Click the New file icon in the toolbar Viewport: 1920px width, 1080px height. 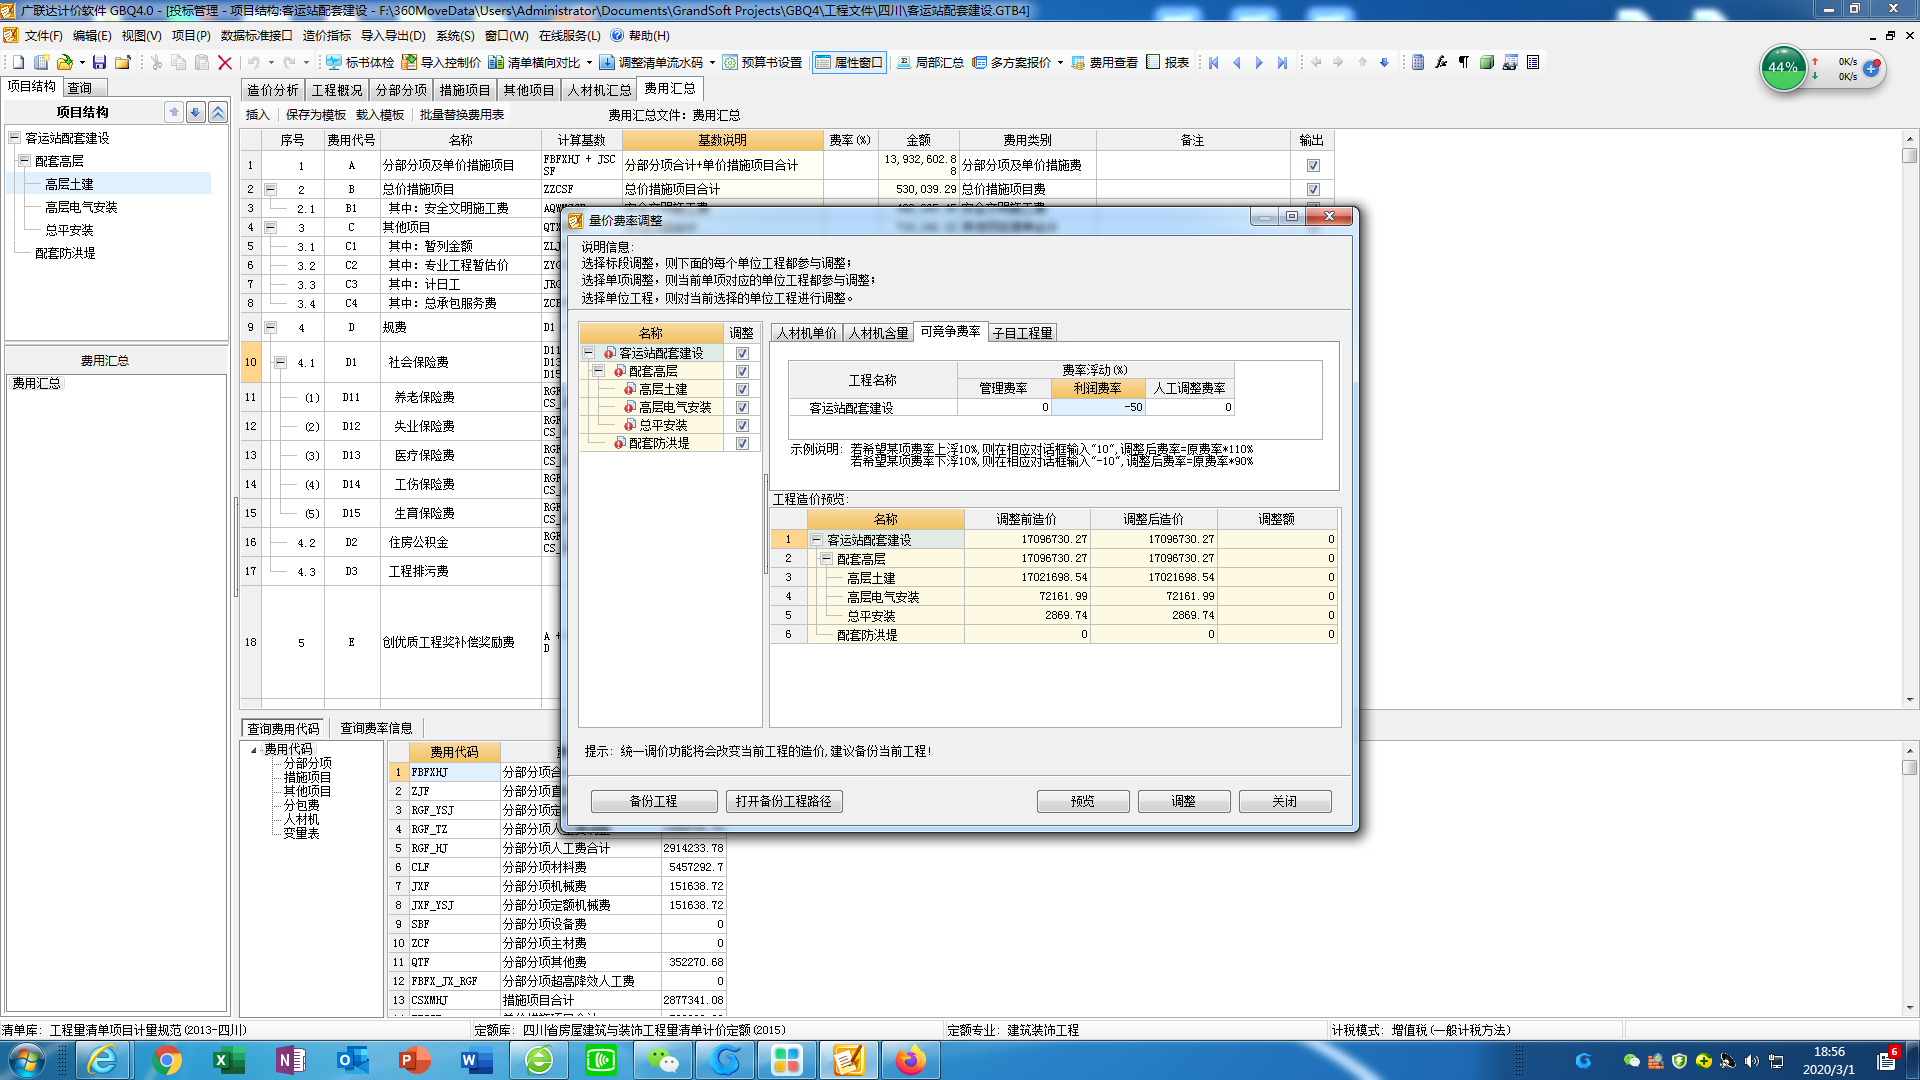coord(18,62)
